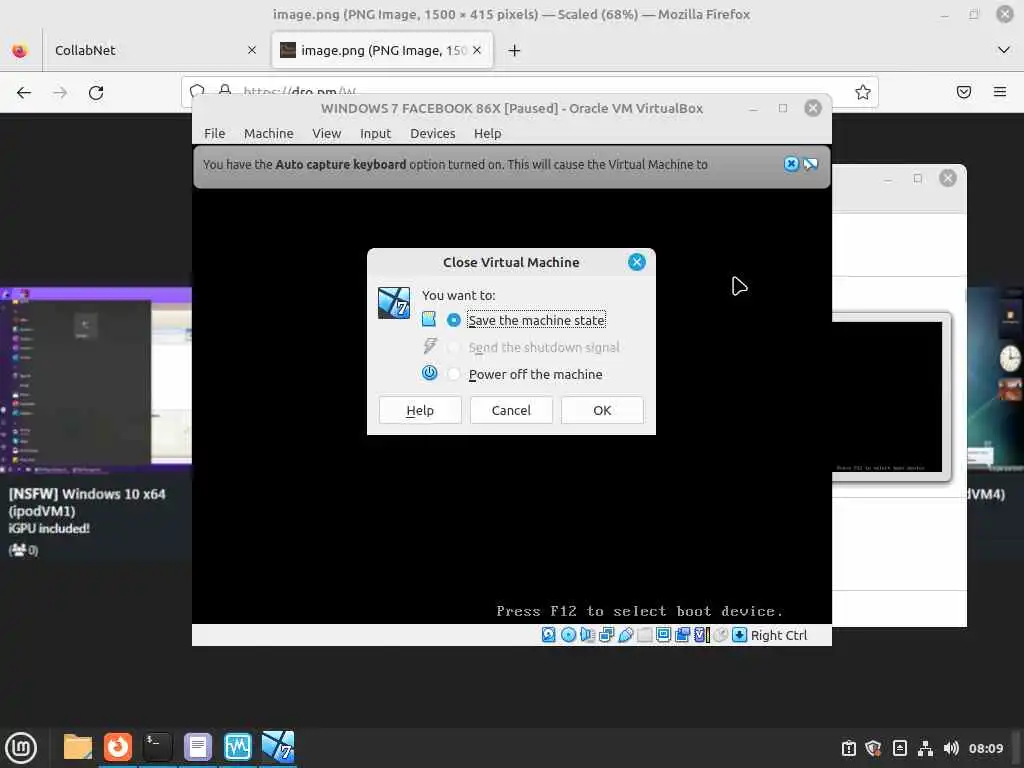Open Linux Mint start menu

click(21, 748)
